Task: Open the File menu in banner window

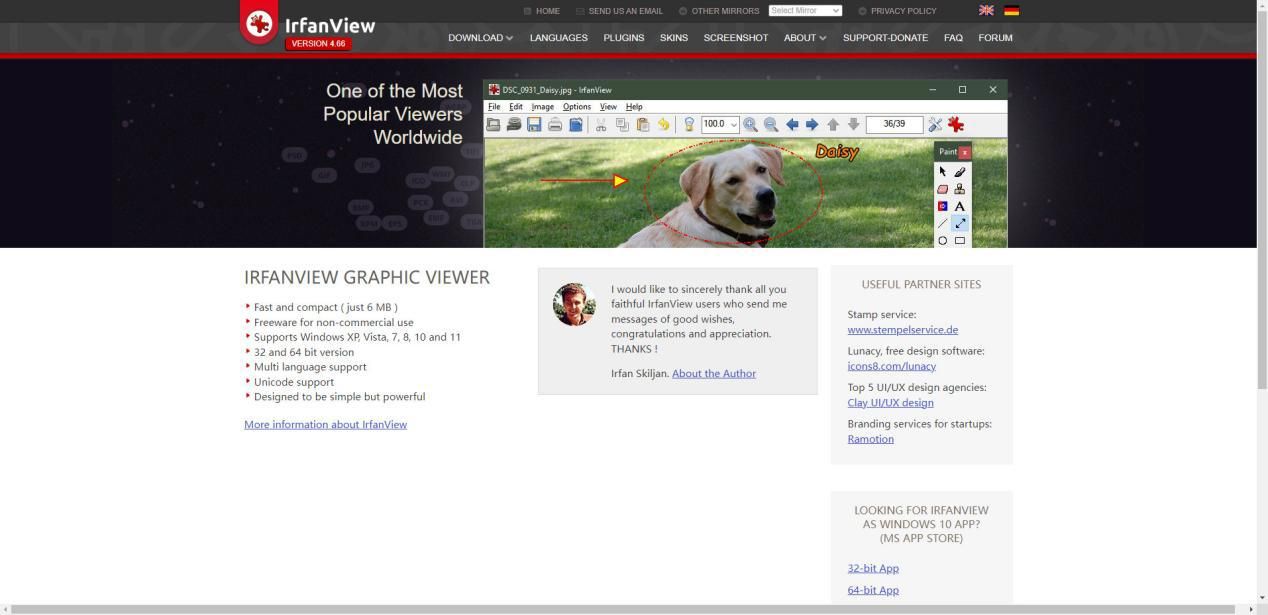Action: 494,107
